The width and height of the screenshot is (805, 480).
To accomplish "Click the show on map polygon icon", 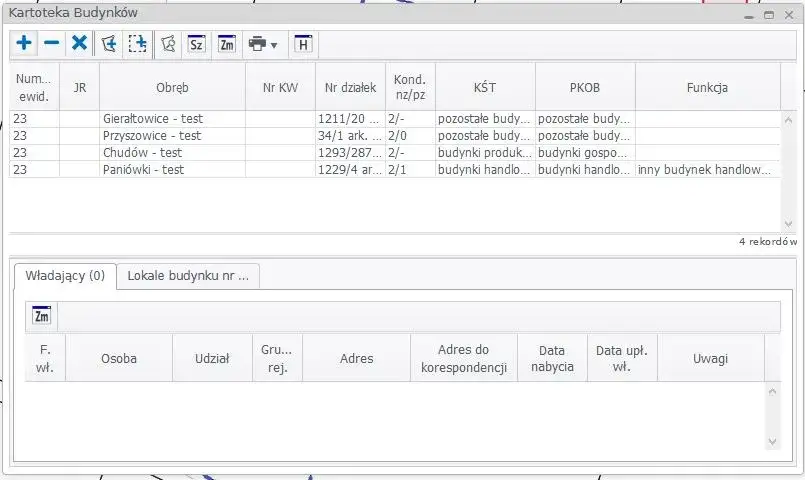I will 168,43.
